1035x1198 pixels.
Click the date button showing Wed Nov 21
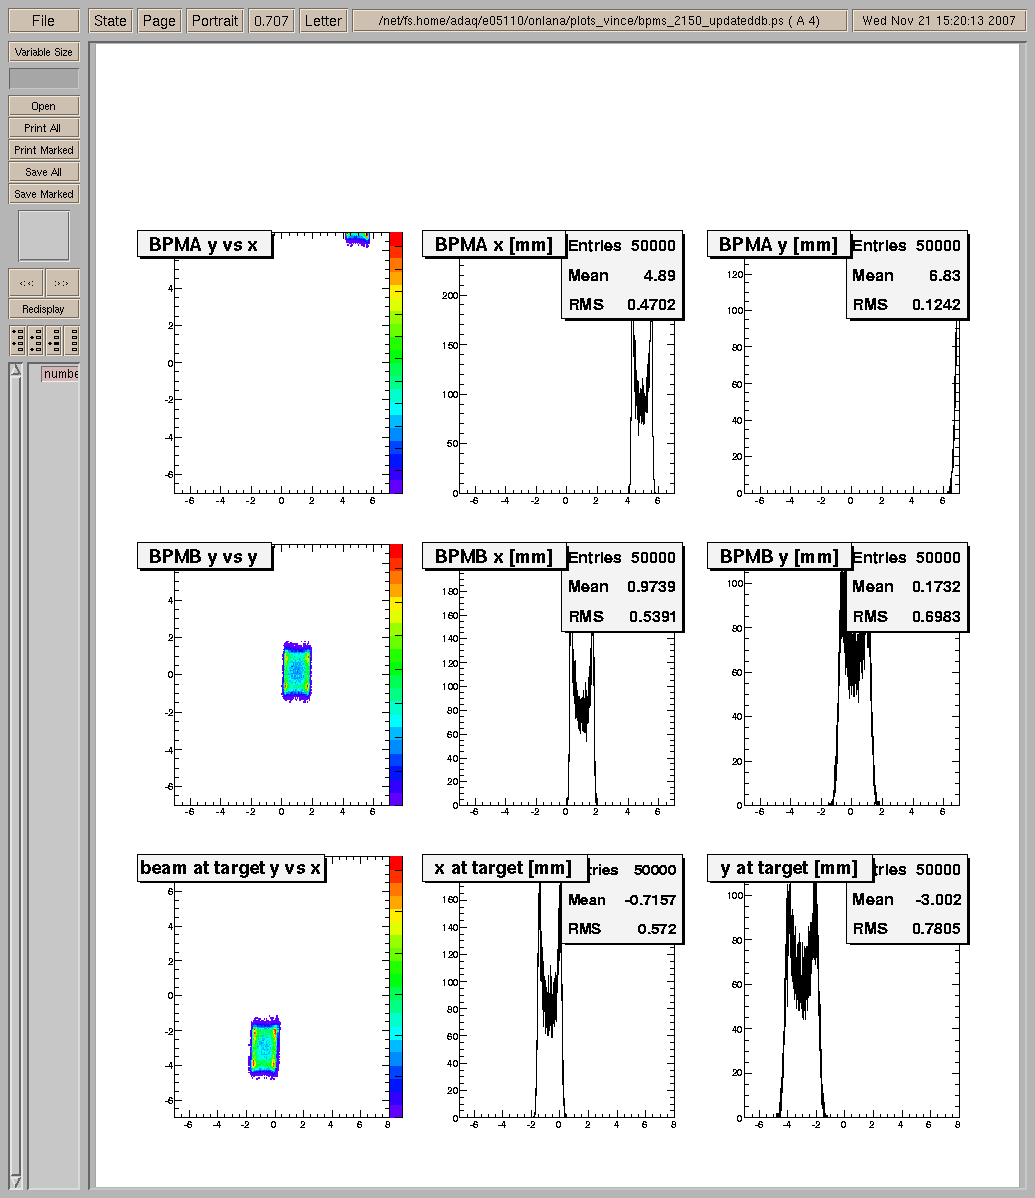[x=939, y=21]
